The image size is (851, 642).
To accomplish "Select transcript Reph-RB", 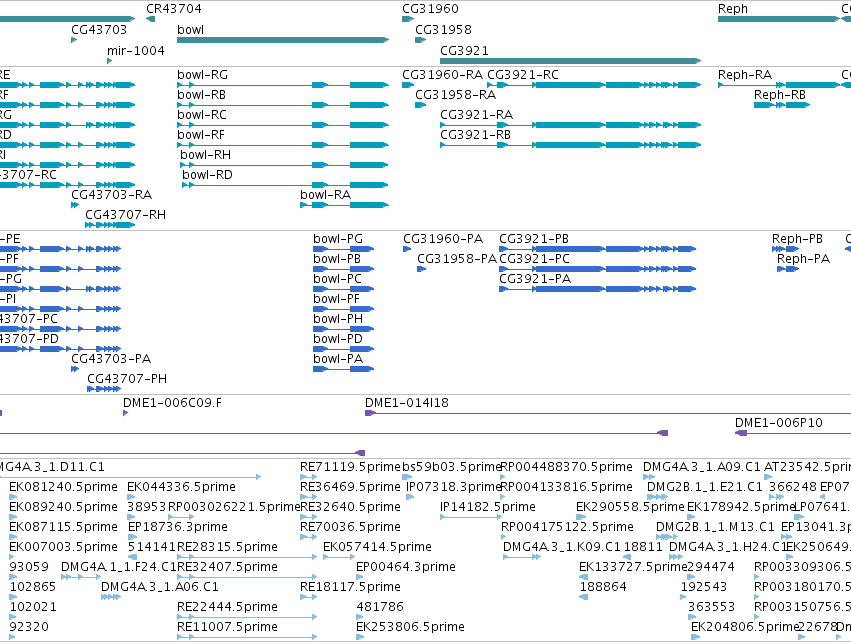I will click(x=782, y=105).
